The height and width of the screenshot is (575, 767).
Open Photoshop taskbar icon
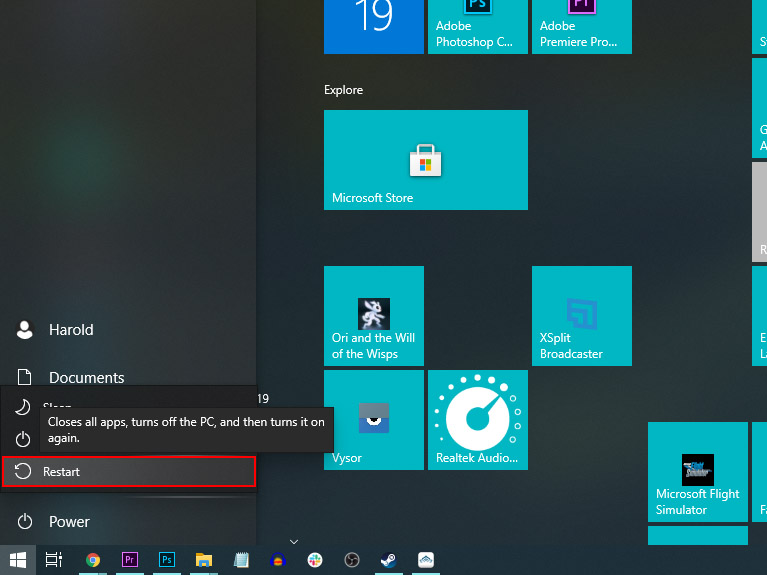point(167,560)
